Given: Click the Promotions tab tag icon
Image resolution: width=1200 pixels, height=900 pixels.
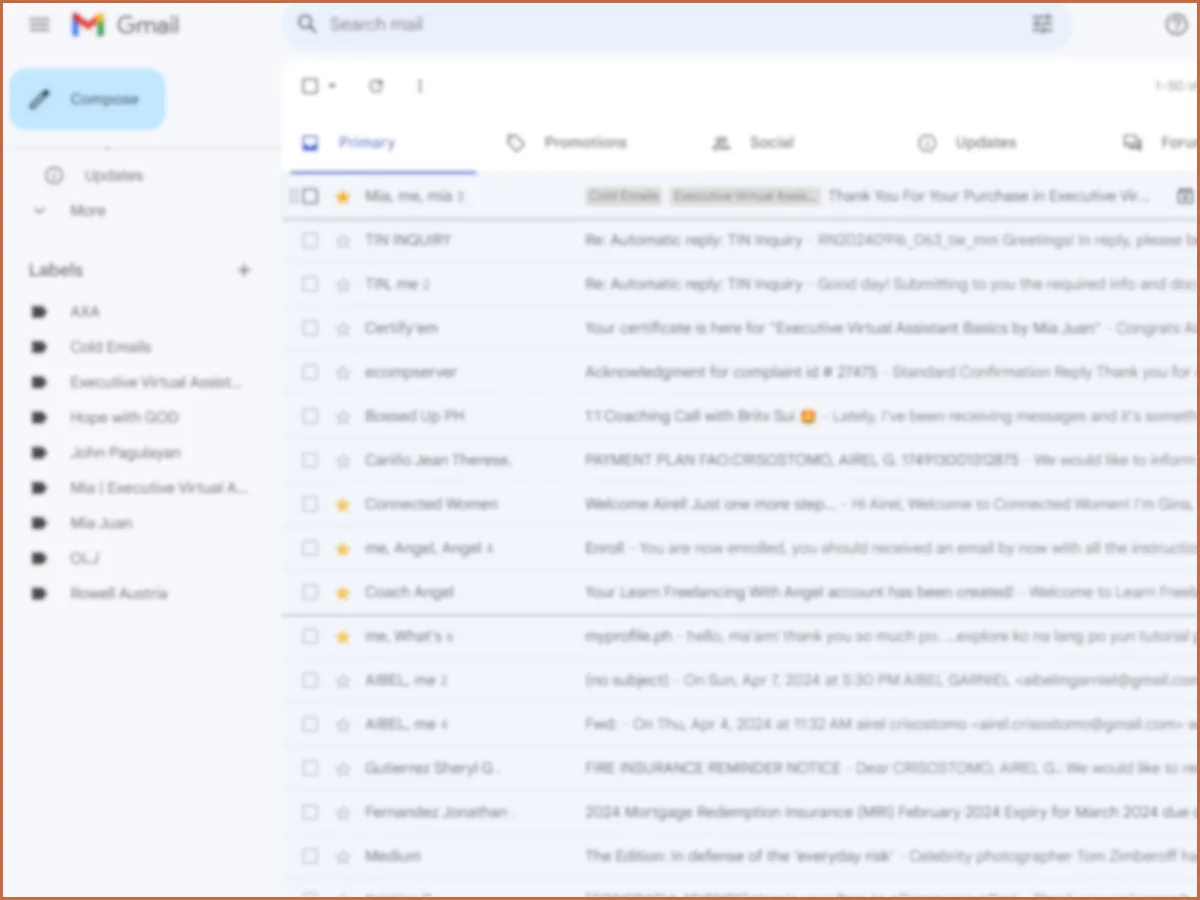Looking at the screenshot, I should pyautogui.click(x=516, y=143).
